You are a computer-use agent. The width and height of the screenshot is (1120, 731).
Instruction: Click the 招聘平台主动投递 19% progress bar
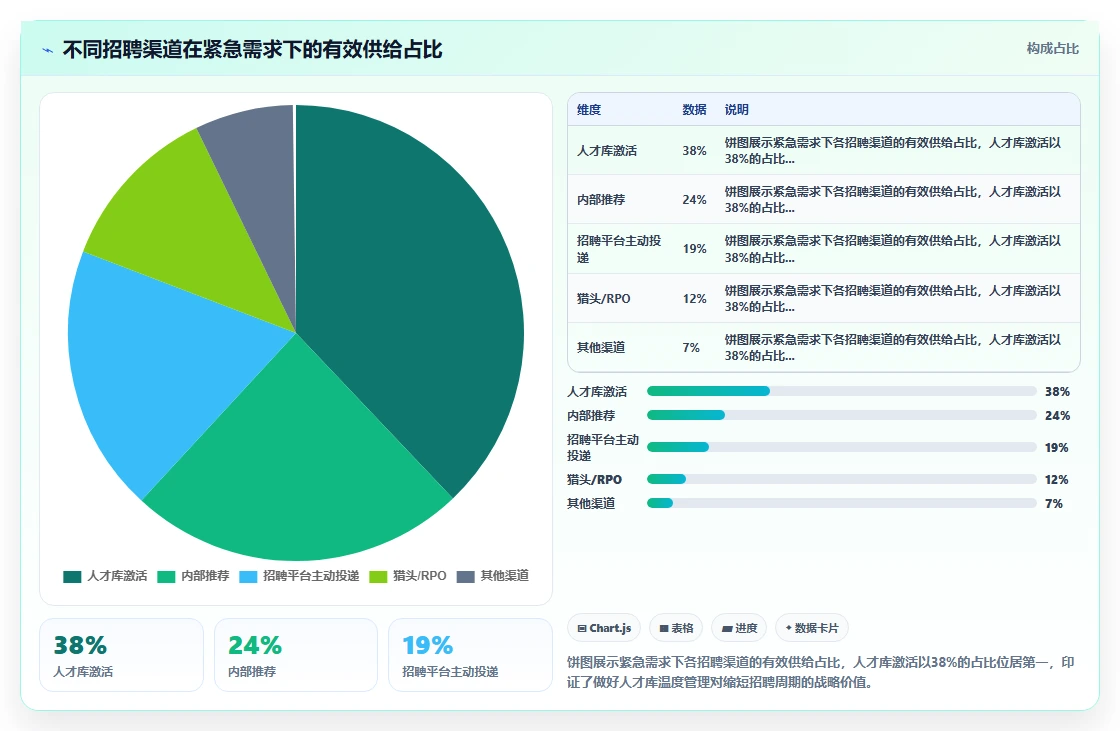coord(841,447)
